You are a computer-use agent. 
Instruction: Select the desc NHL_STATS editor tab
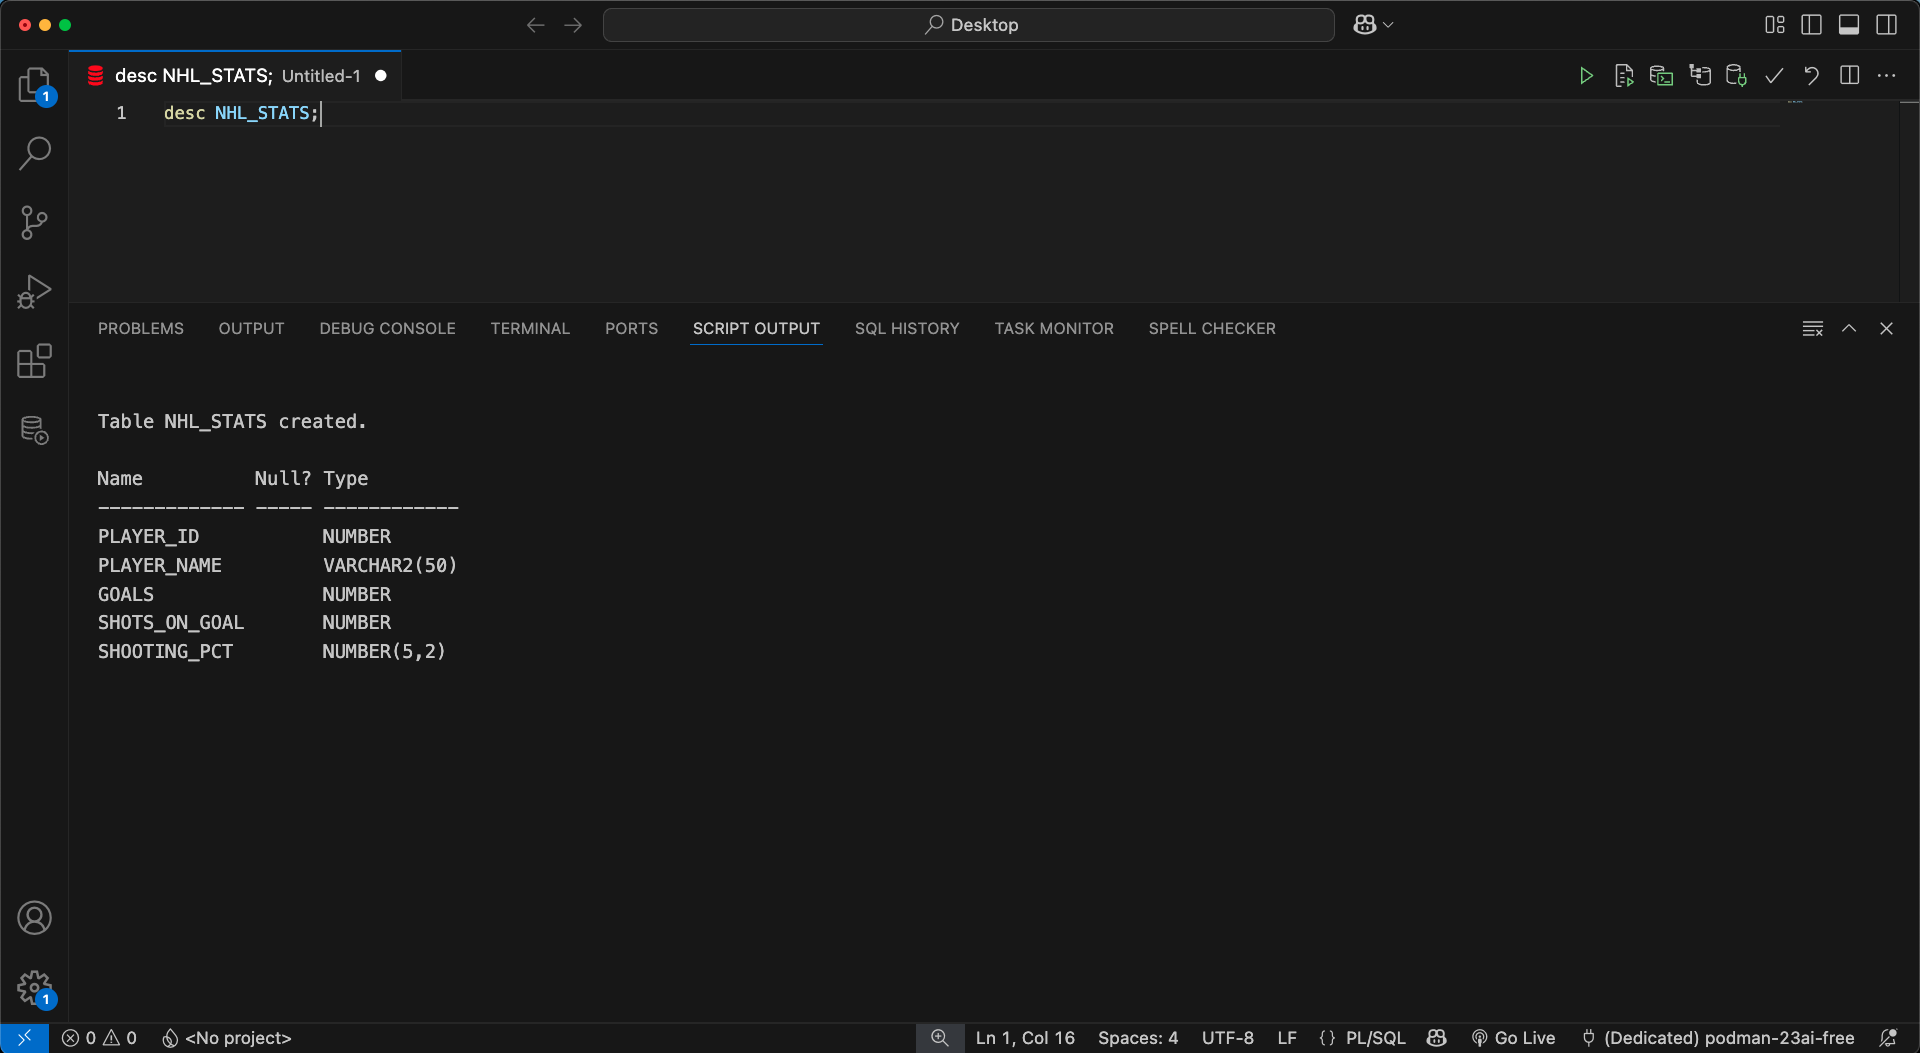pyautogui.click(x=236, y=76)
